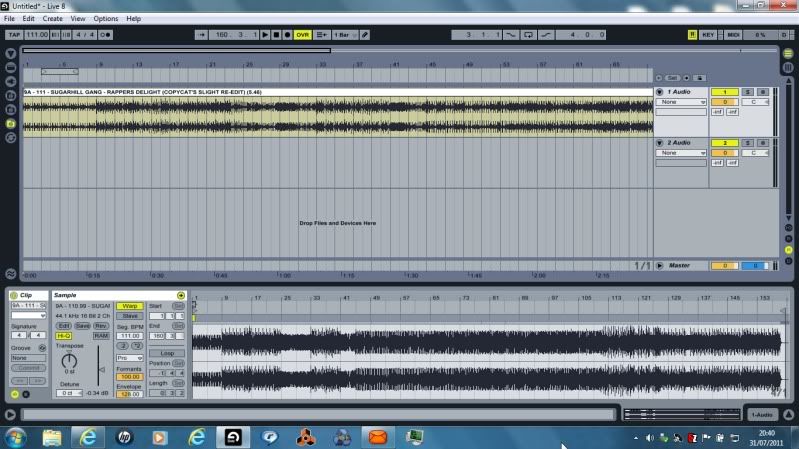Click the global Record button
Image resolution: width=799 pixels, height=449 pixels.
coord(288,35)
